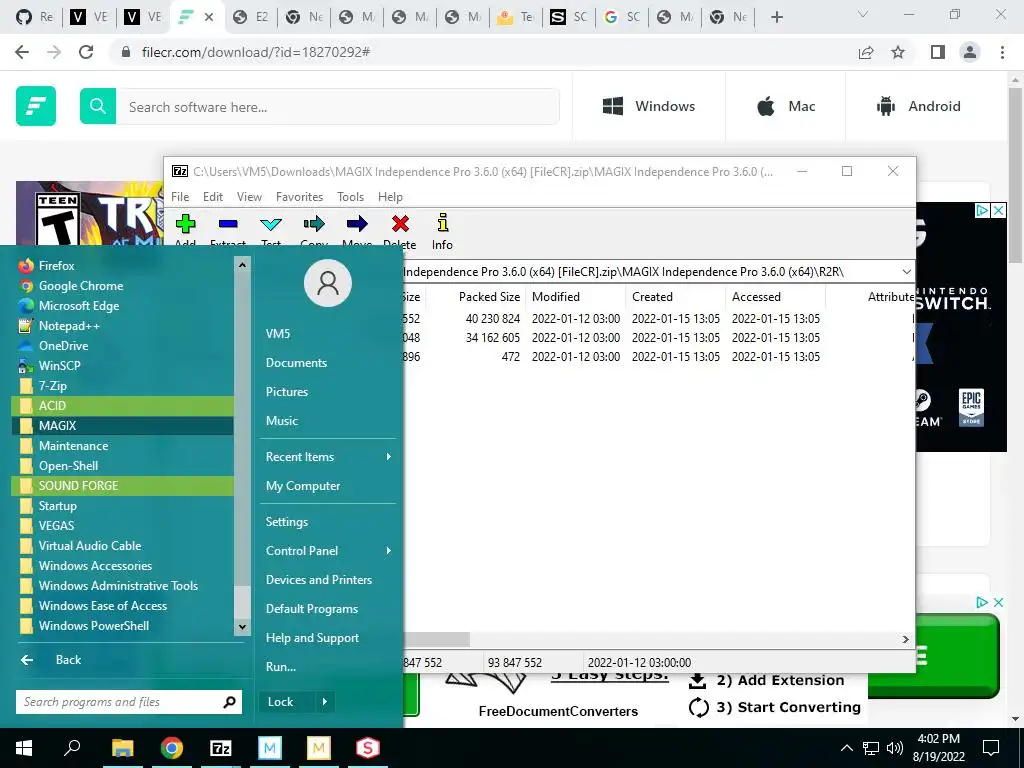Open the 7-Zip View menu
Screen dimensions: 1024x768
point(249,197)
